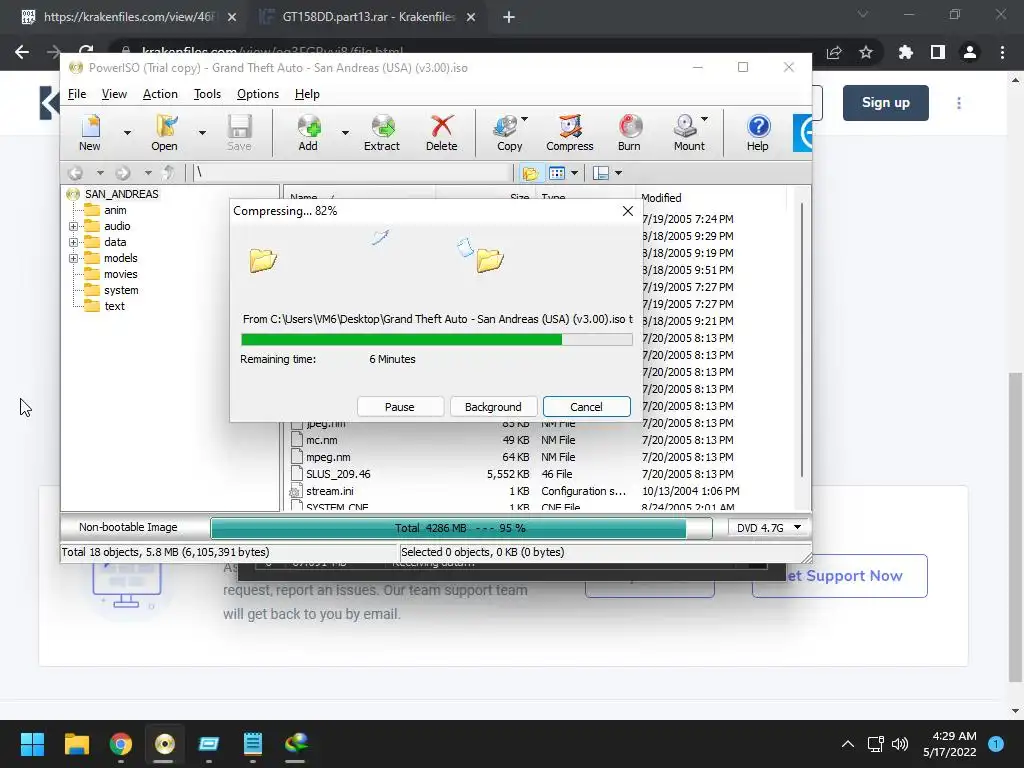Expand the data folder
The width and height of the screenshot is (1024, 768).
pyautogui.click(x=73, y=242)
